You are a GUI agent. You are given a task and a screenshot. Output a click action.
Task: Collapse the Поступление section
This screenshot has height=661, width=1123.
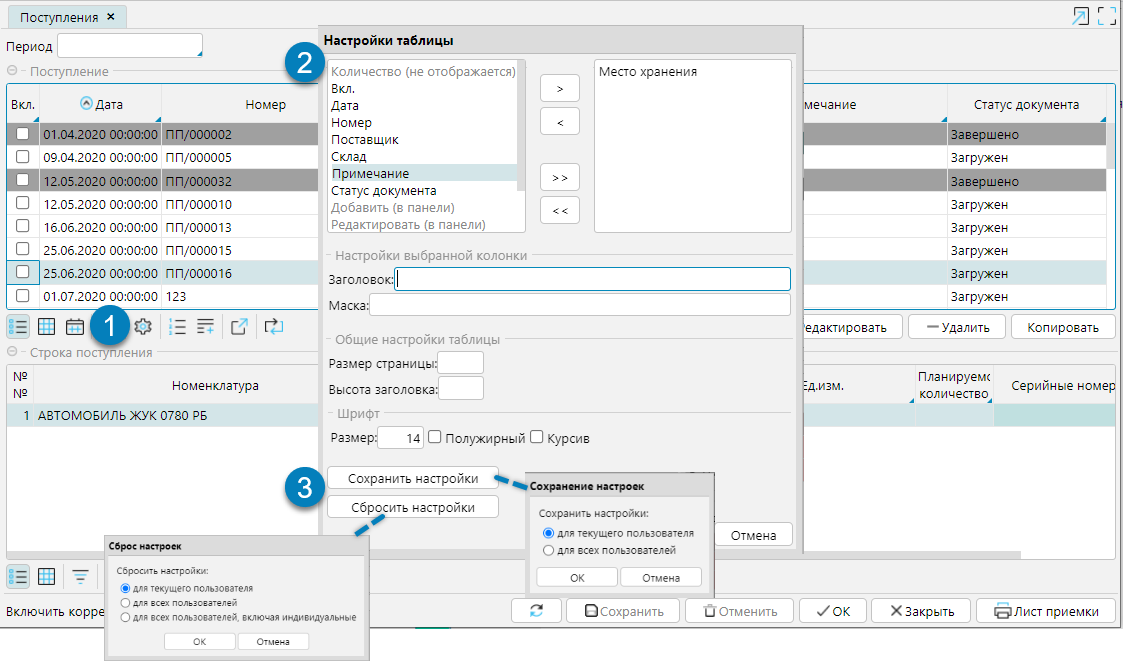pyautogui.click(x=12, y=71)
